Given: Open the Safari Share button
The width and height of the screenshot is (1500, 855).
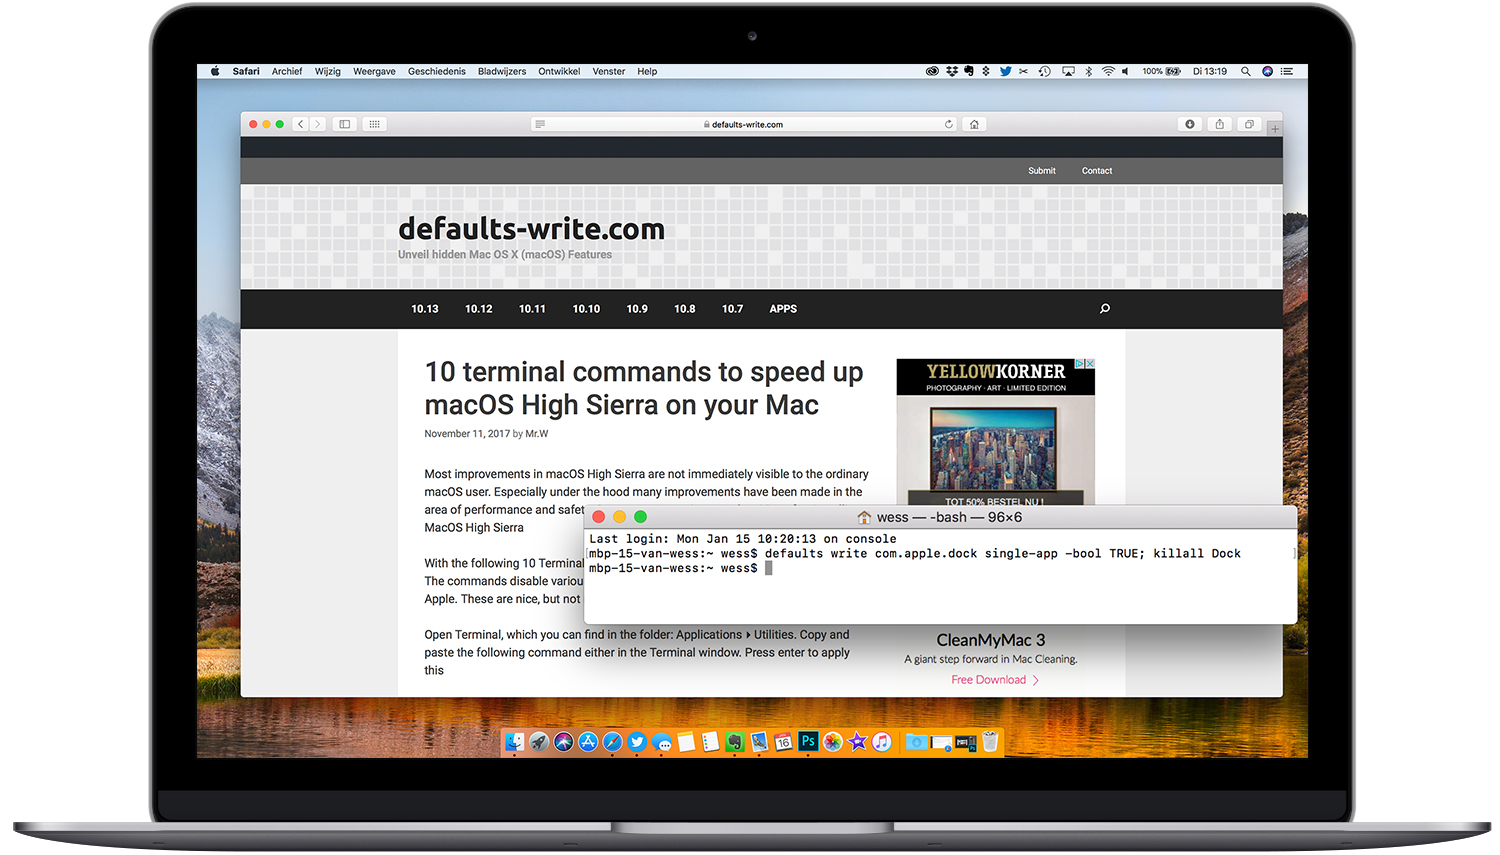Looking at the screenshot, I should point(1219,124).
